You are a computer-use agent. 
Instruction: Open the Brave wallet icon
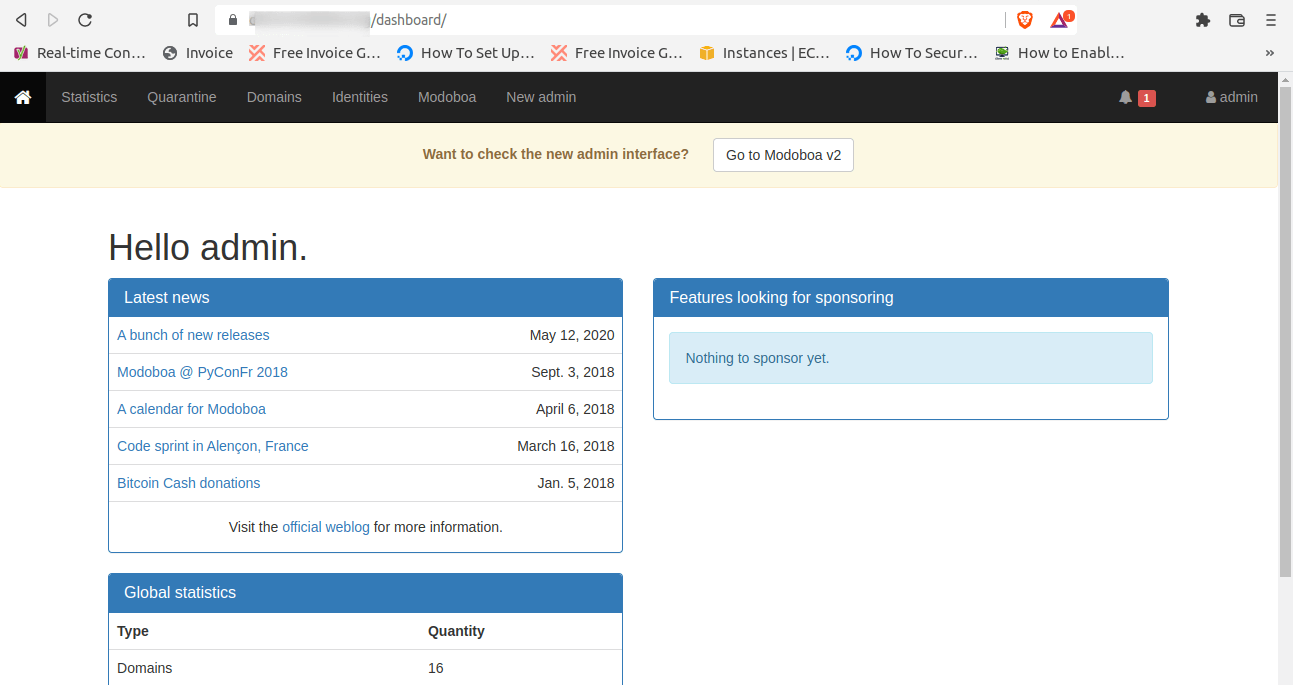click(x=1237, y=20)
